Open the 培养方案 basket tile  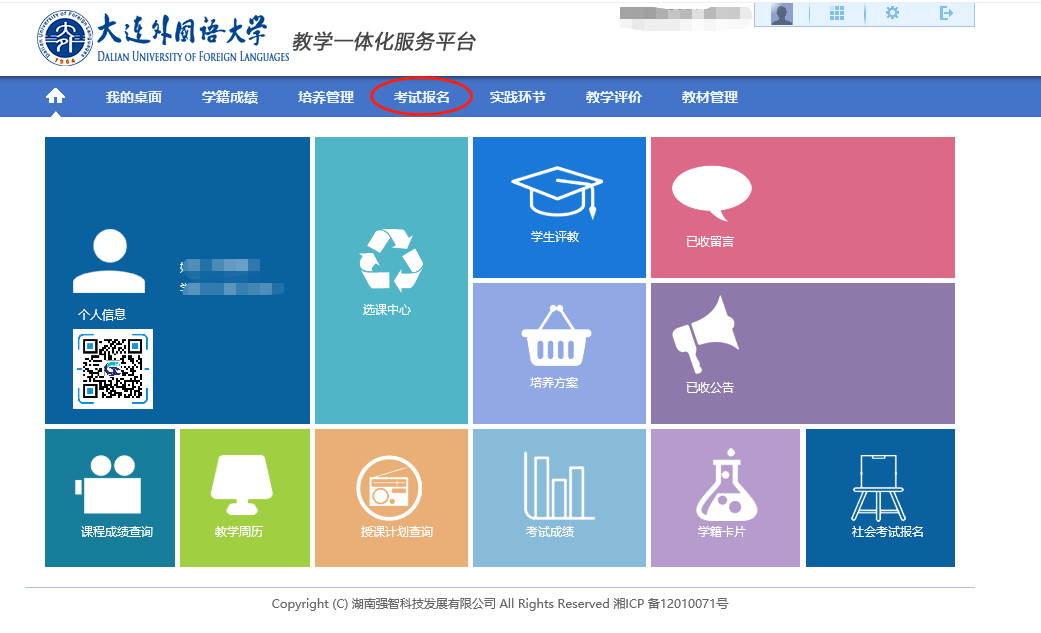[558, 353]
